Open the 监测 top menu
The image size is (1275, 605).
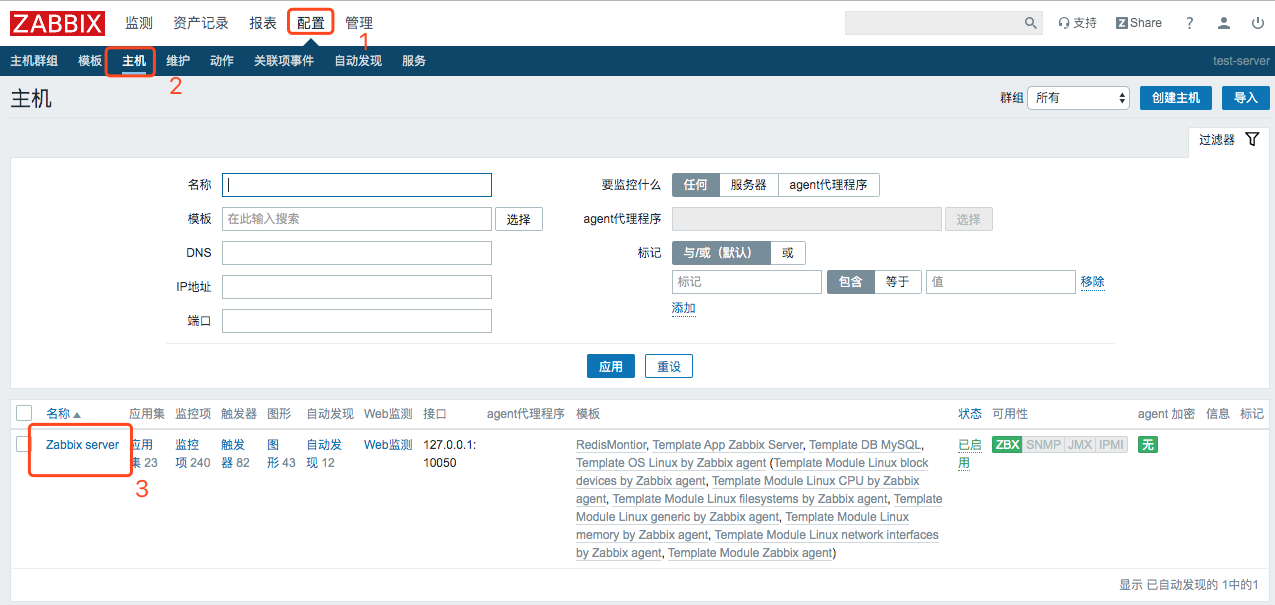point(139,23)
